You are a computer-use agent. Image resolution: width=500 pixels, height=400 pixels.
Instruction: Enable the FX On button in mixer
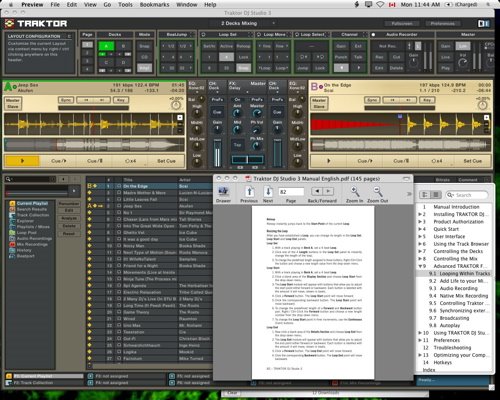coord(237,100)
